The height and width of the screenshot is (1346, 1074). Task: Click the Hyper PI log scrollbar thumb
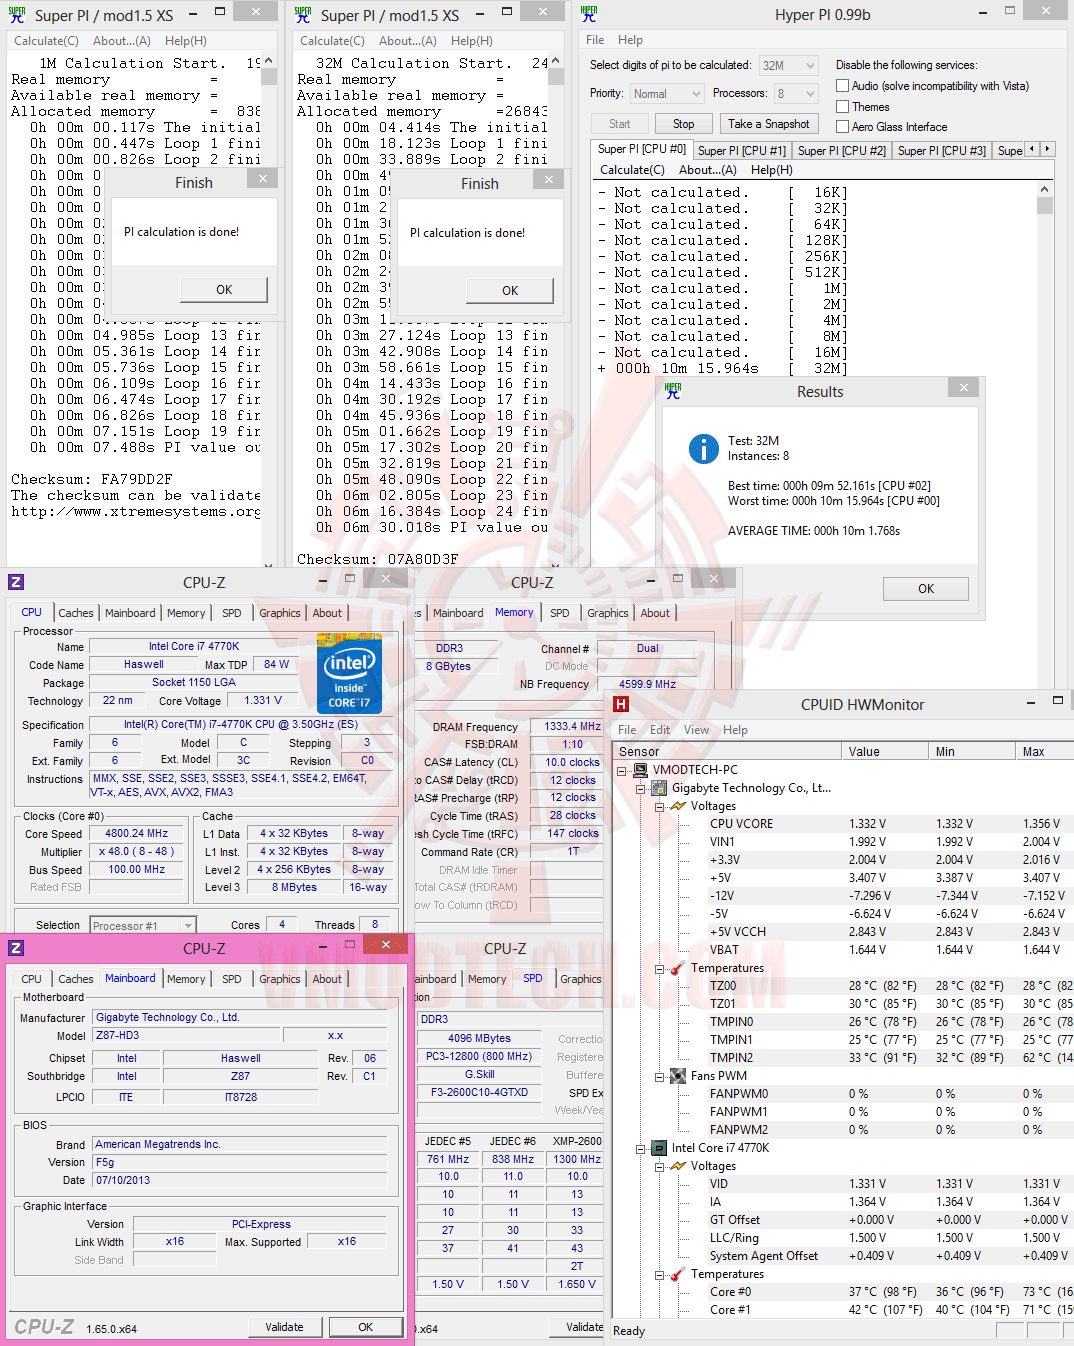[1045, 206]
